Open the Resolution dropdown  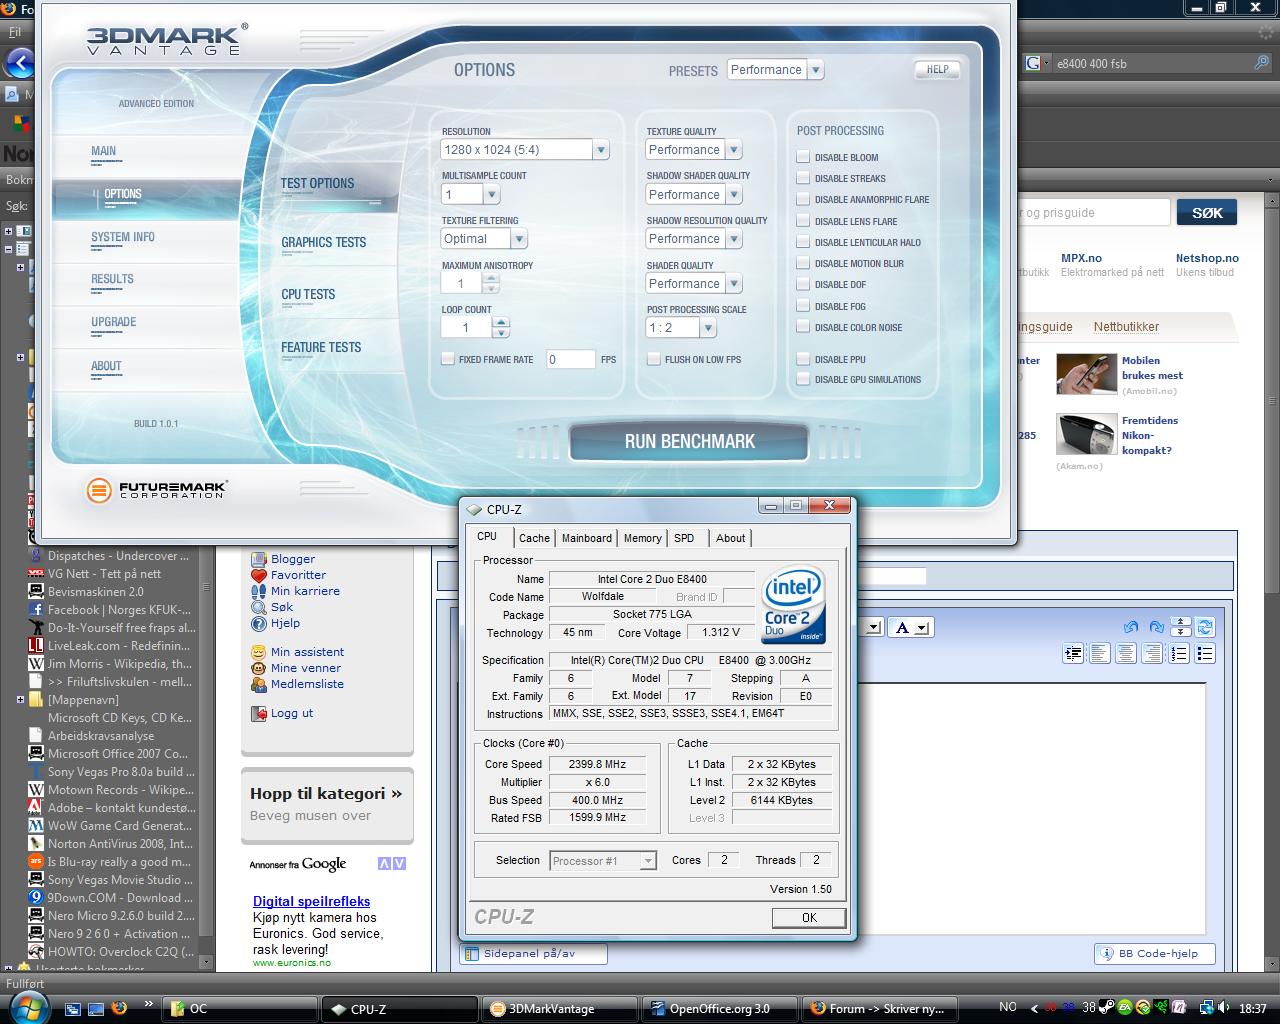(525, 150)
